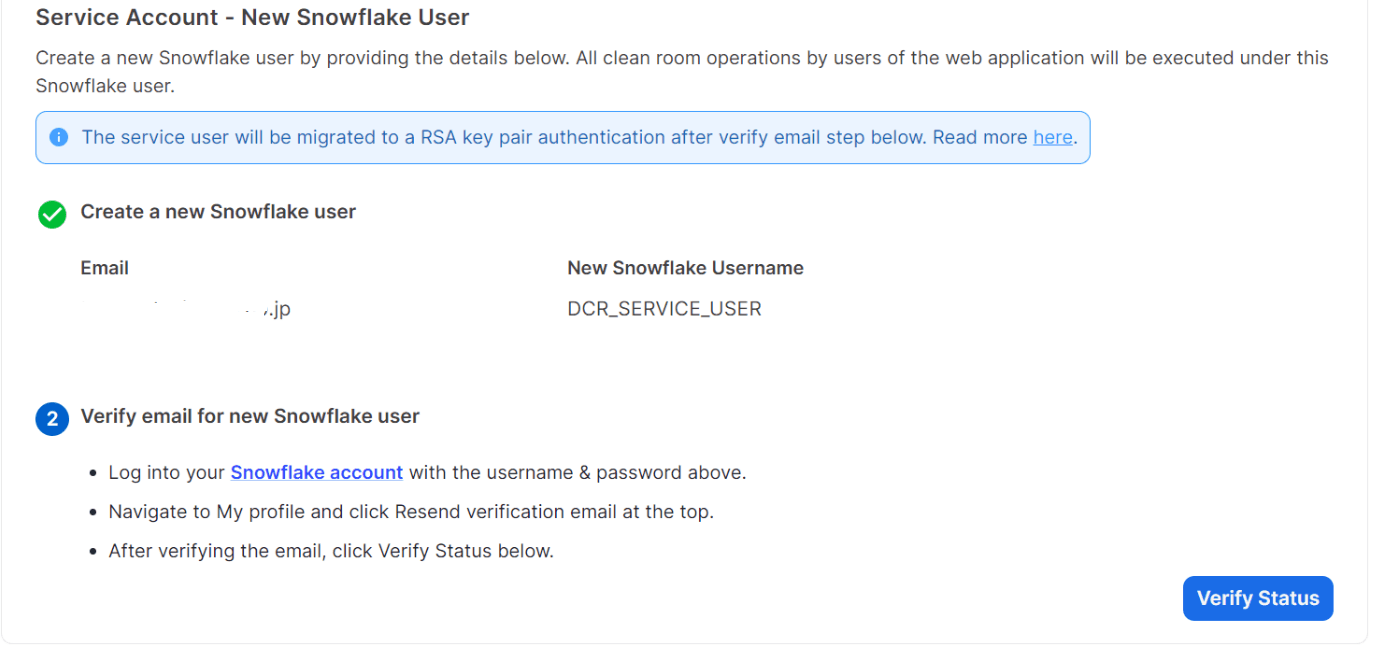Image resolution: width=1374 pixels, height=650 pixels.
Task: Click the 'Navigate to My profile' instruction line
Action: (x=411, y=512)
